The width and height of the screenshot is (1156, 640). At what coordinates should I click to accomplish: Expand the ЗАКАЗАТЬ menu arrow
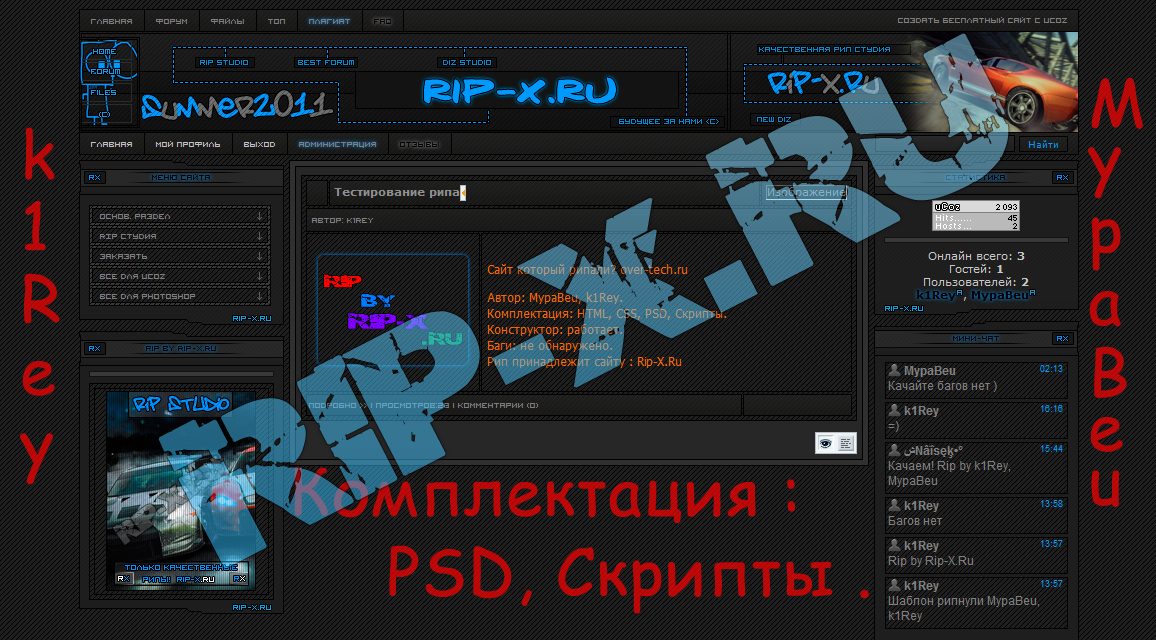coord(260,256)
